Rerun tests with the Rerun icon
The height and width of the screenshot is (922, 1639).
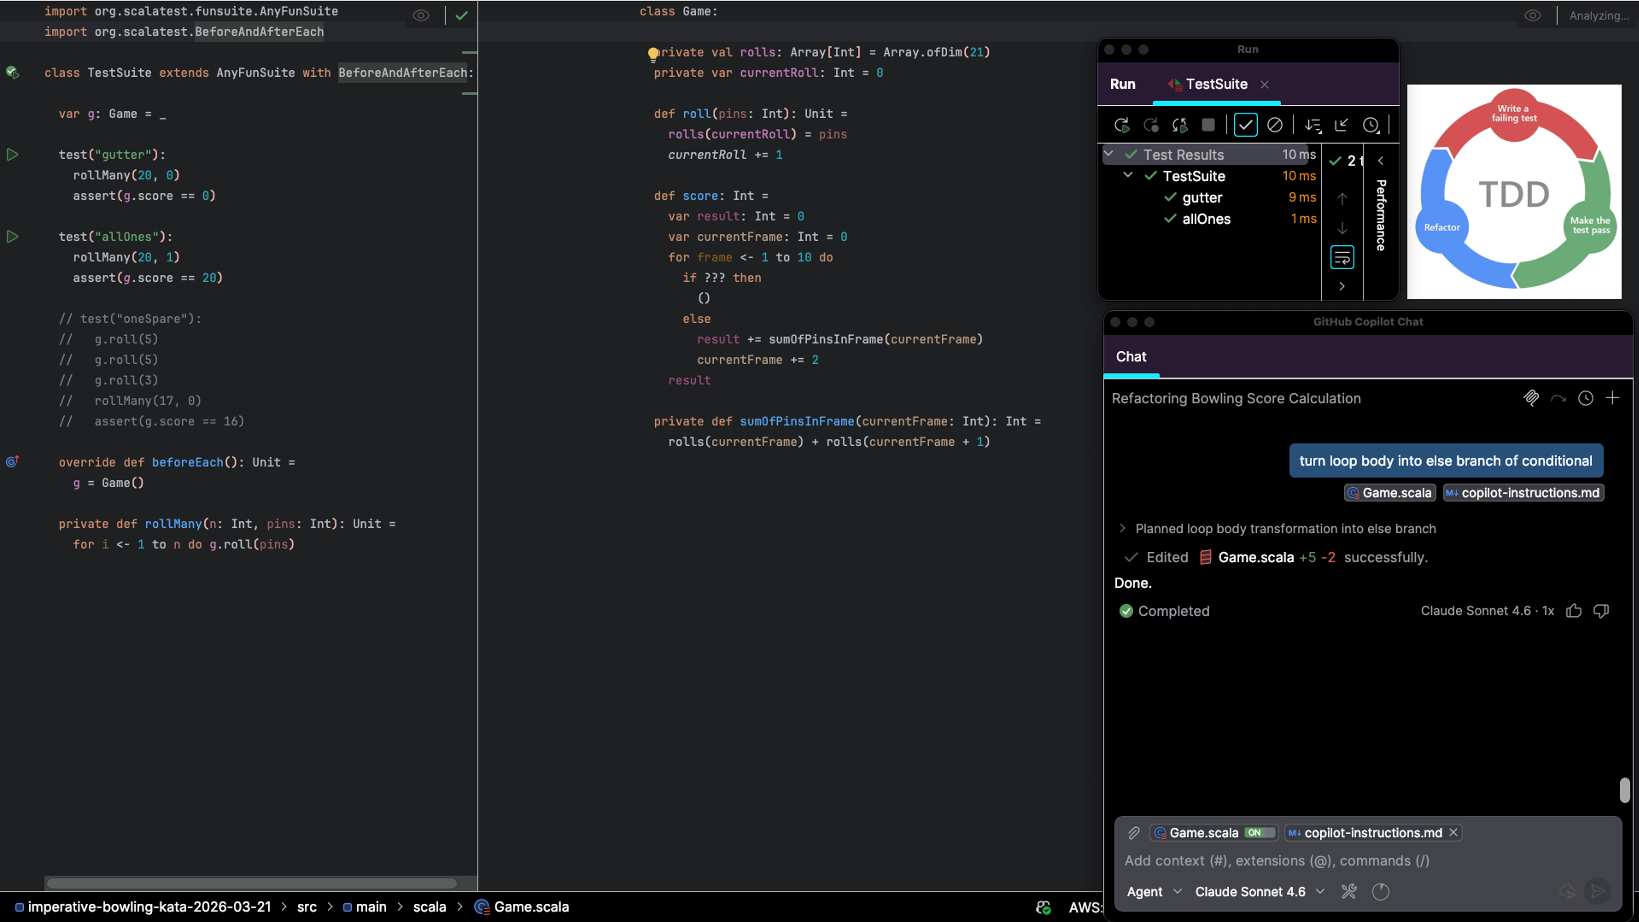[1121, 125]
